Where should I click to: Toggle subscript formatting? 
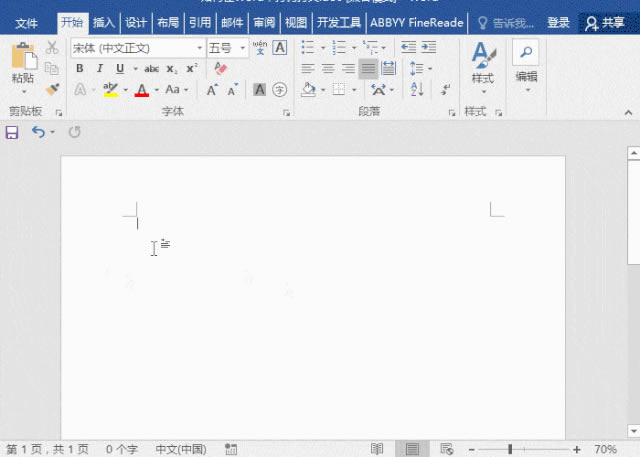point(172,69)
